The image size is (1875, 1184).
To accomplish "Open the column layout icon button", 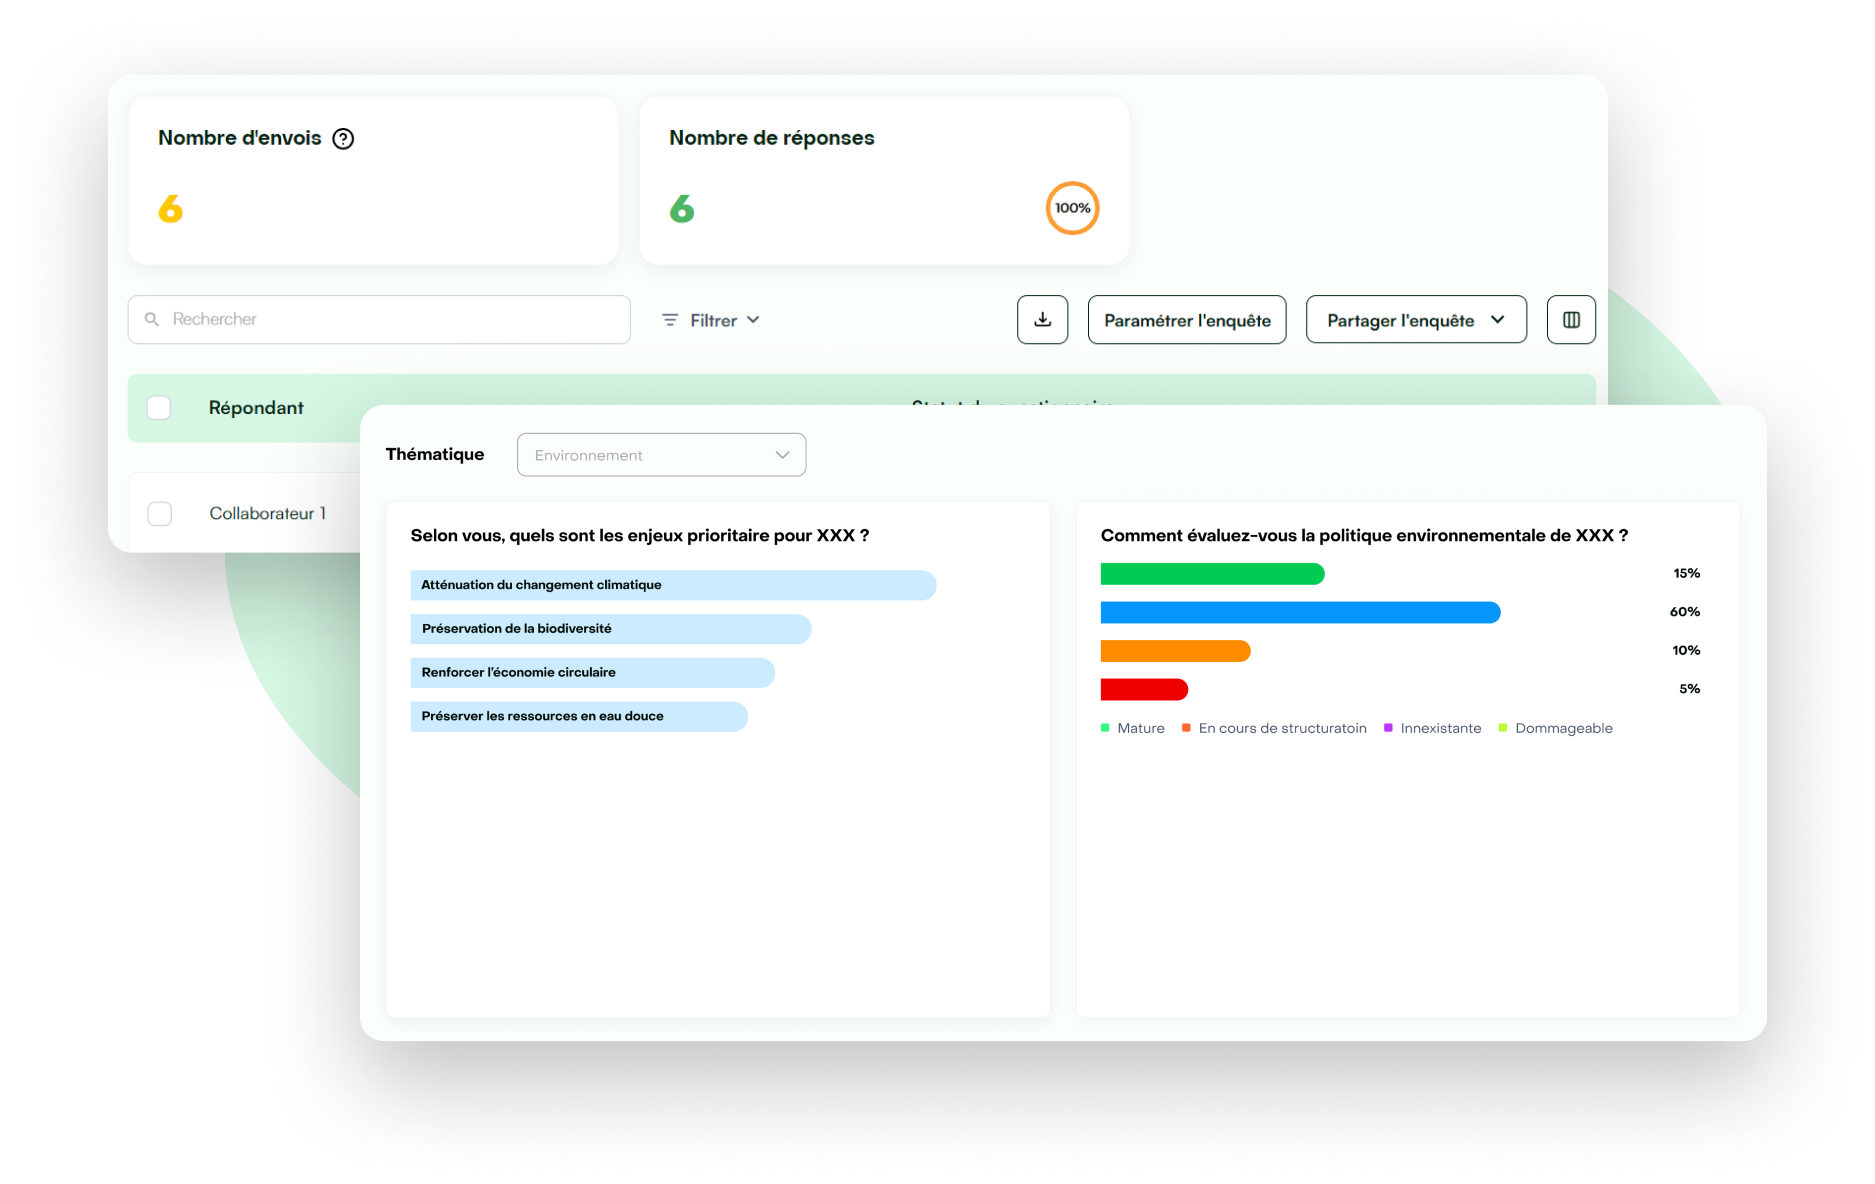I will [1571, 320].
